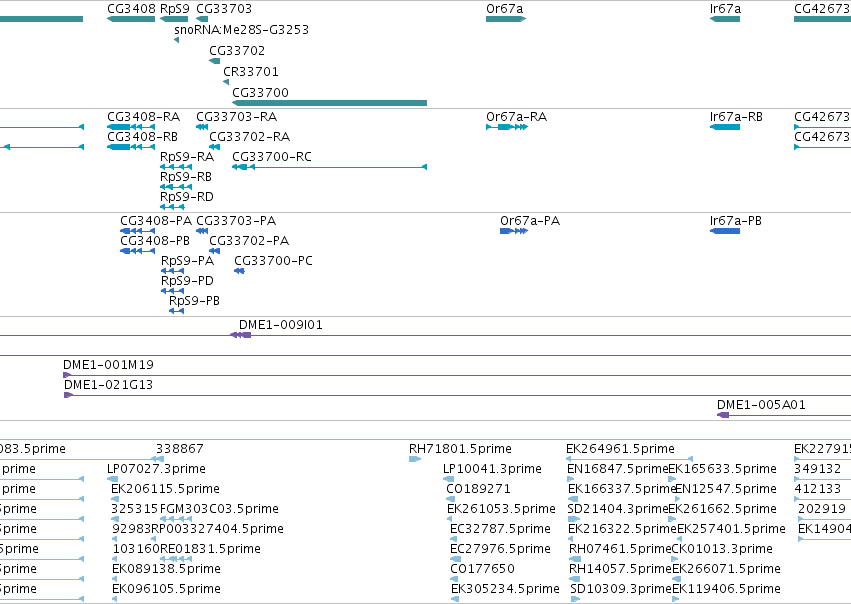Click the CO189271 EST label

pos(478,489)
